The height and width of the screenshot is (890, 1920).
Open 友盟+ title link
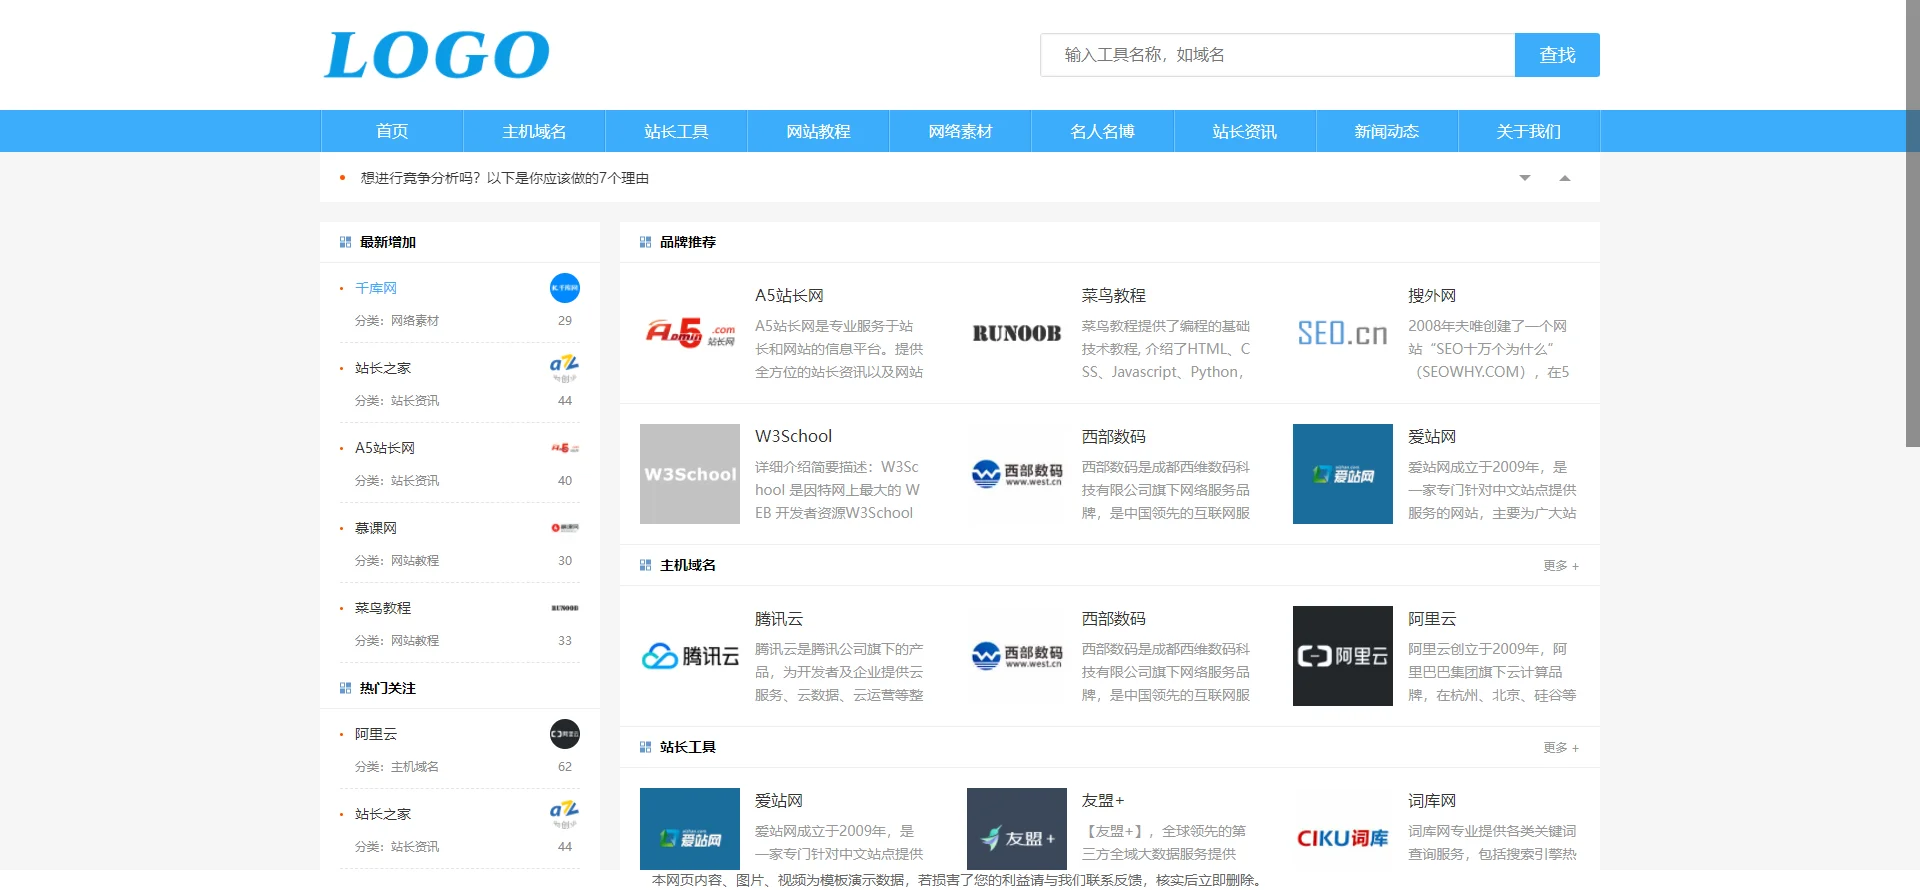(x=1103, y=801)
